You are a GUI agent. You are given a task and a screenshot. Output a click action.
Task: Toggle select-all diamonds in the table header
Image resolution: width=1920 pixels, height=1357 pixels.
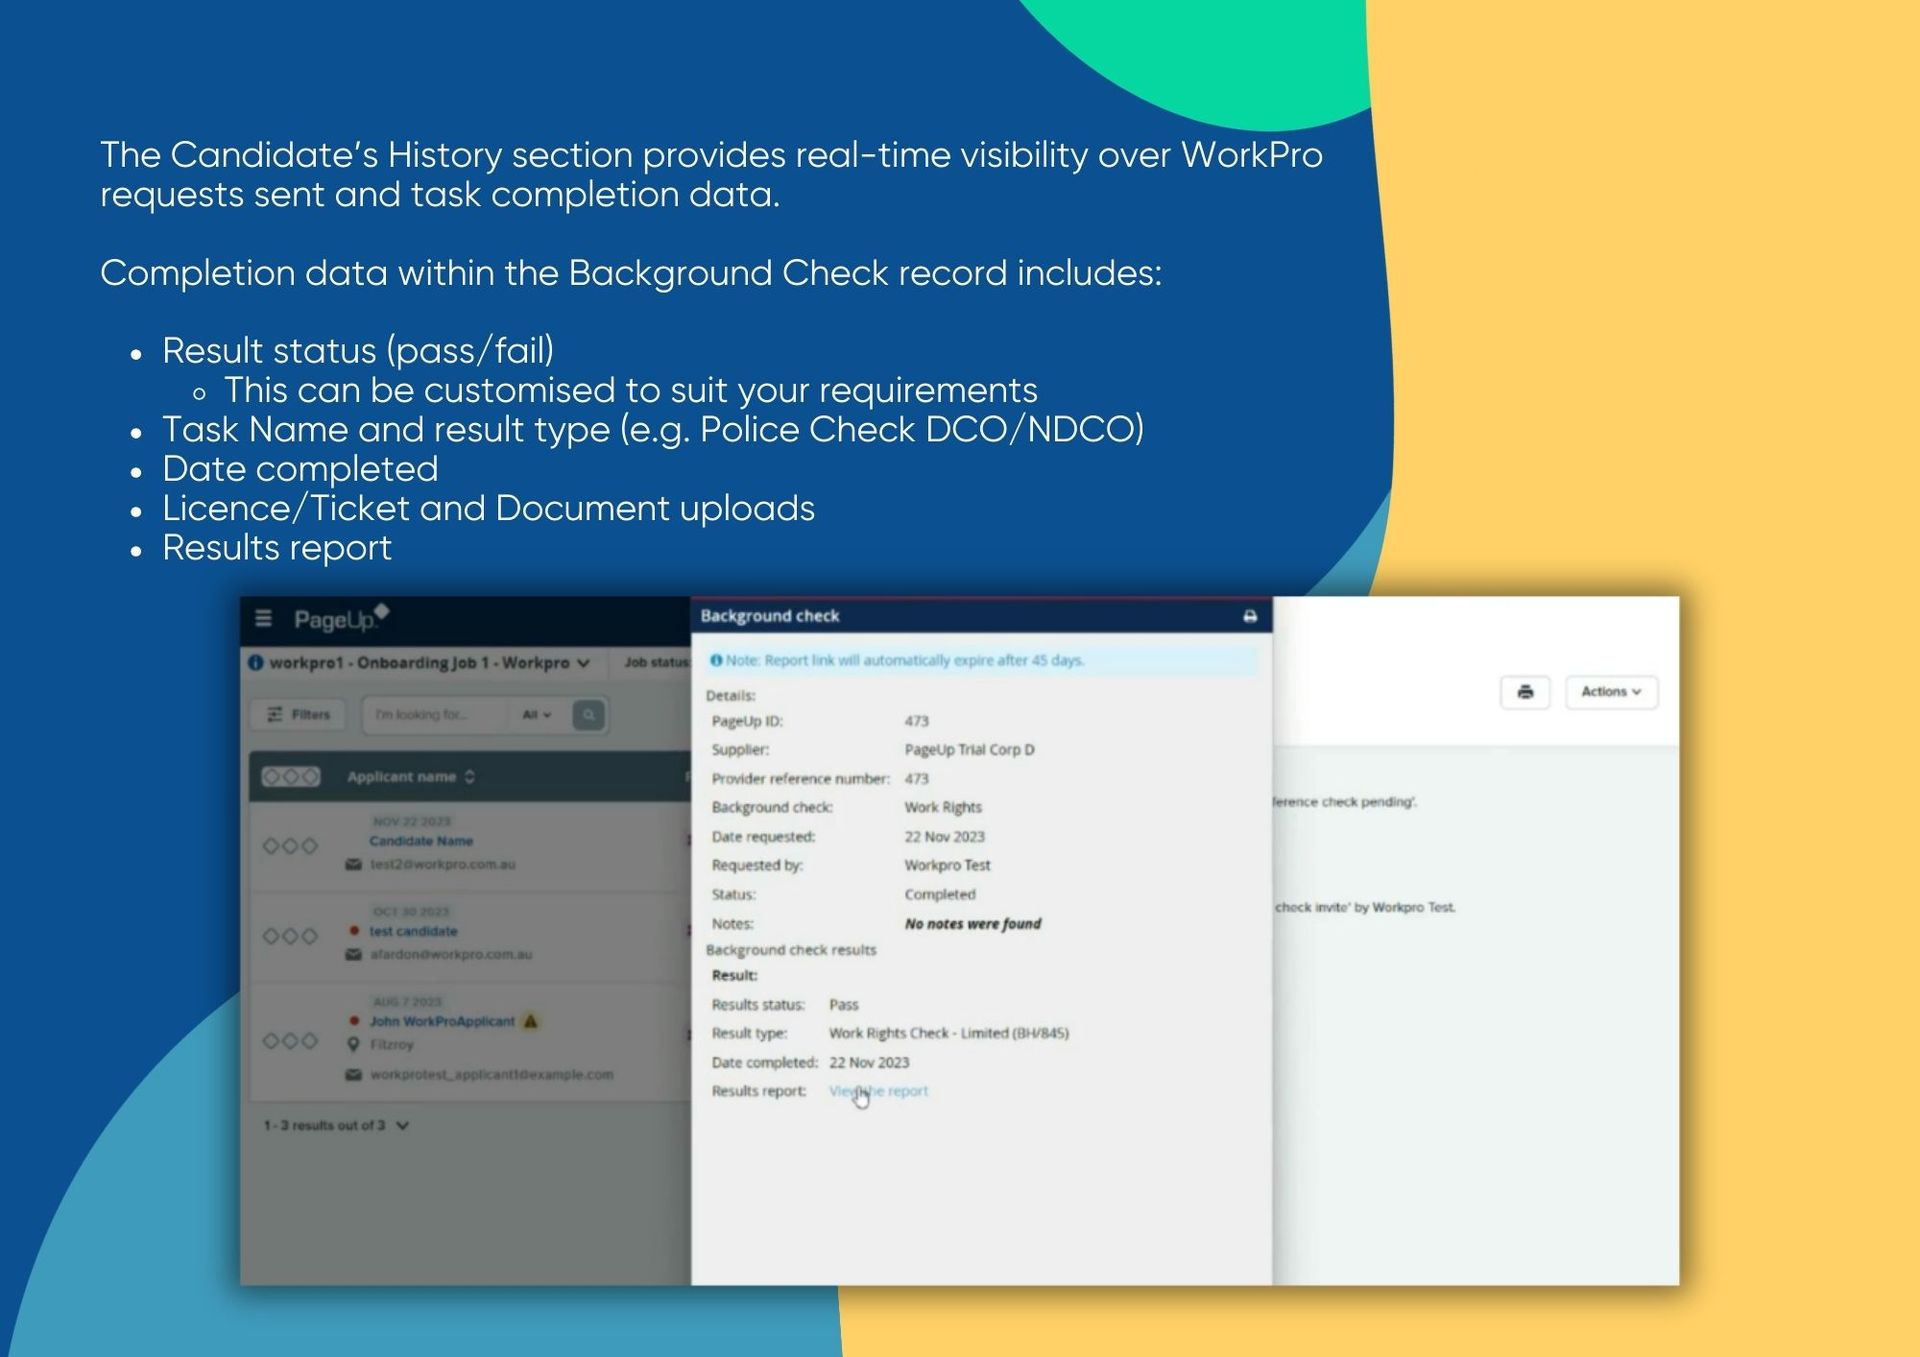tap(290, 777)
